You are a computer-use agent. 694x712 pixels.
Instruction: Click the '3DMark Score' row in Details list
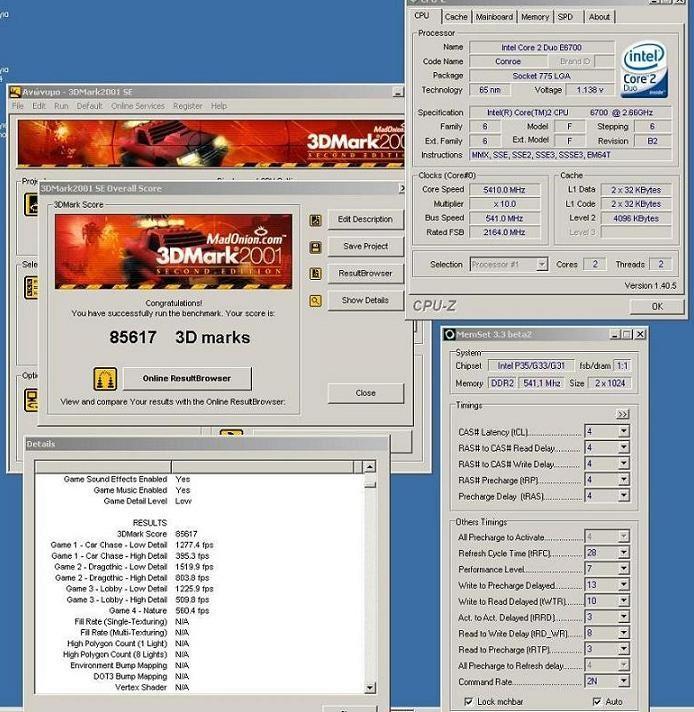tap(157, 534)
